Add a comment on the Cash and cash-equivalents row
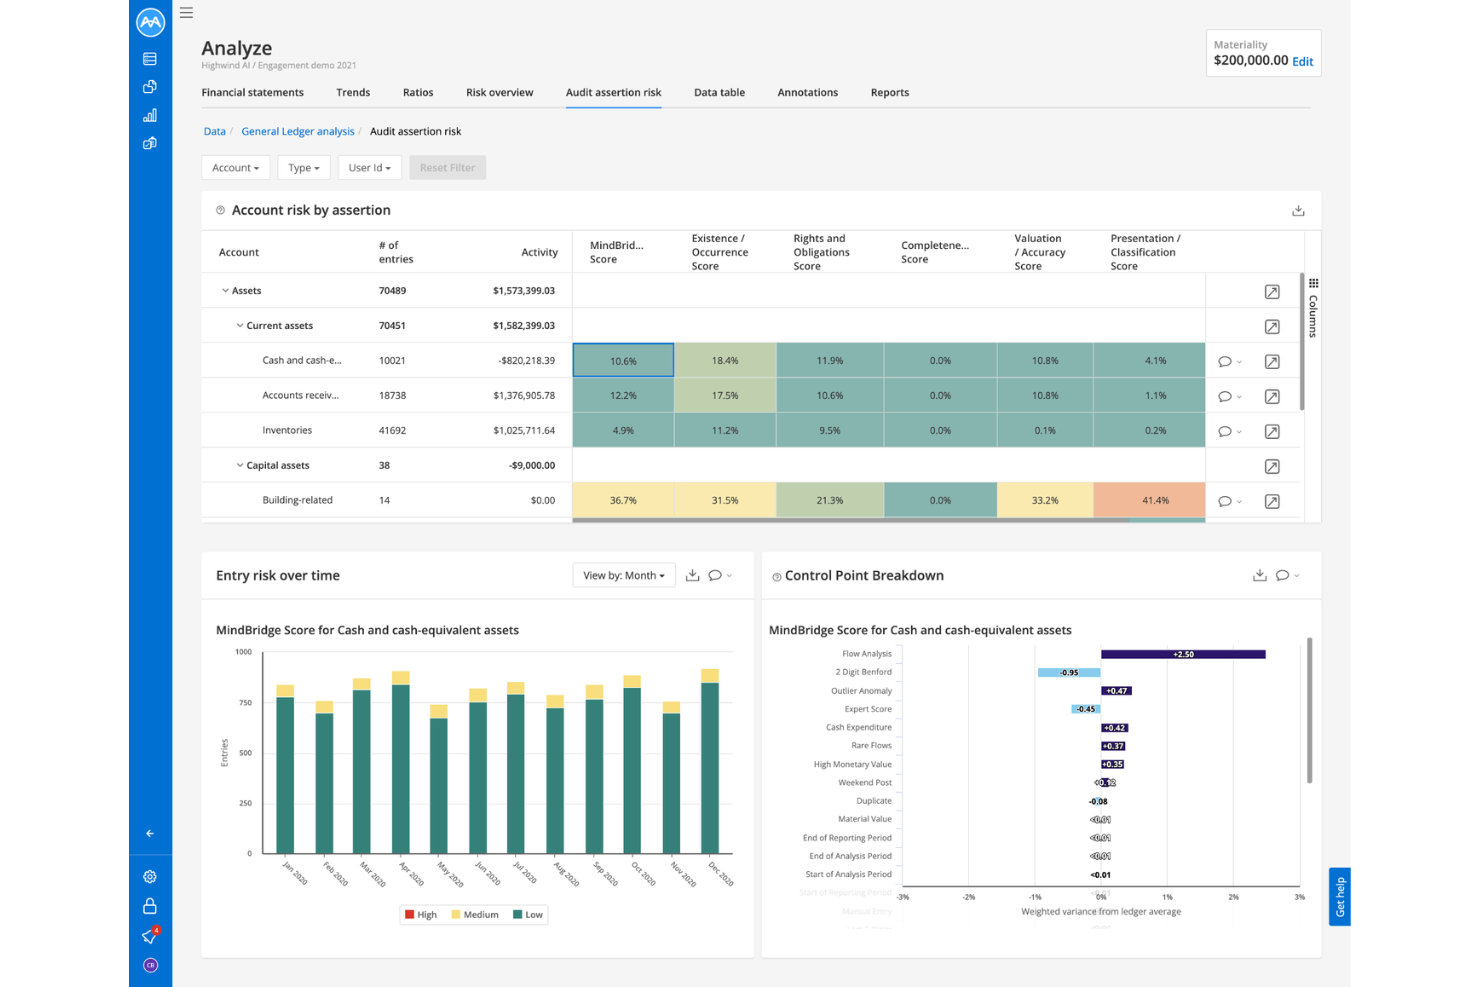The width and height of the screenshot is (1480, 987). click(x=1229, y=362)
